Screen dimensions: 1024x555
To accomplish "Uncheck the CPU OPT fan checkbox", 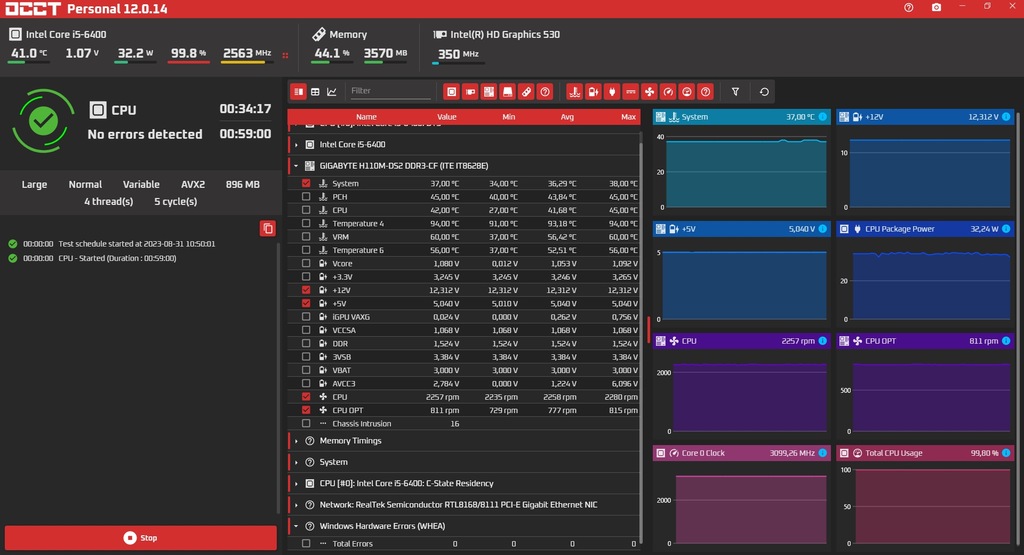I will 306,410.
